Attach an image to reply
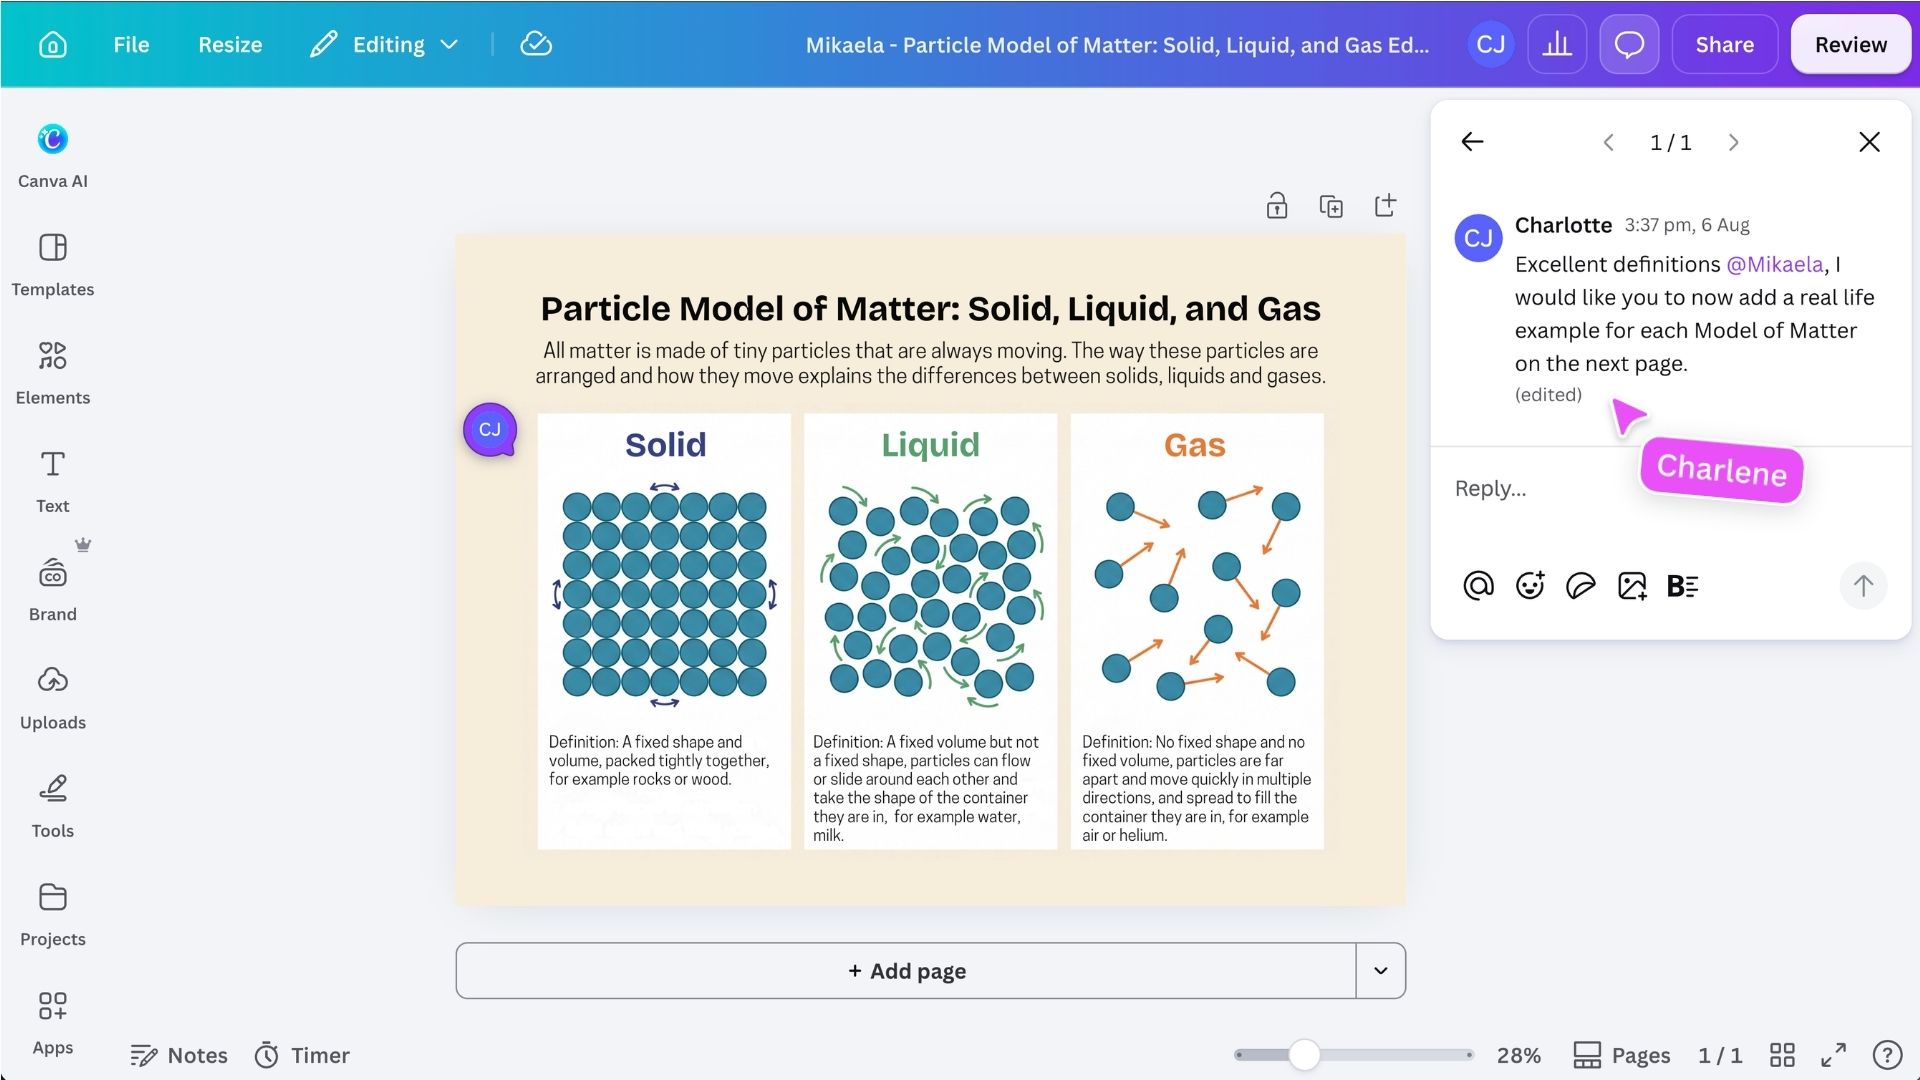 click(1632, 586)
